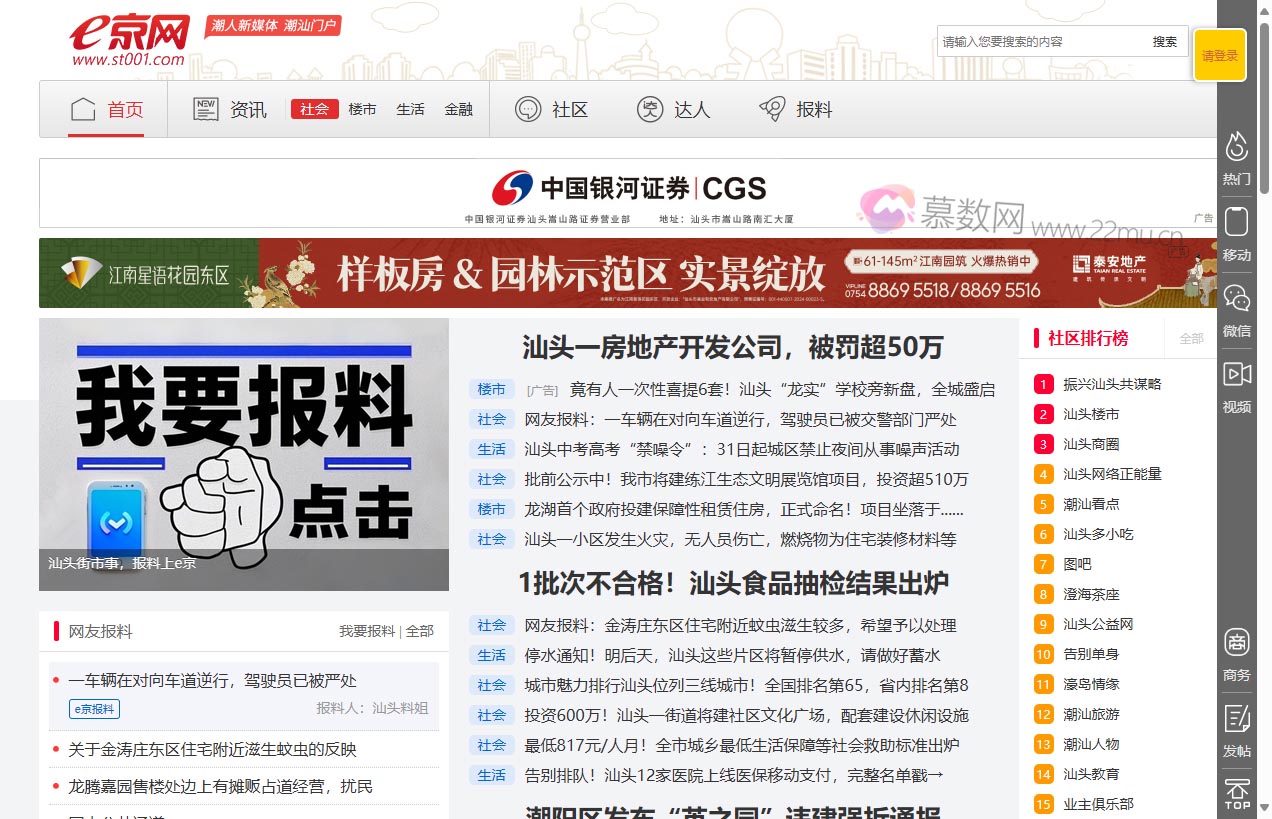Click the 商务 business icon
The width and height of the screenshot is (1272, 819).
[1236, 642]
